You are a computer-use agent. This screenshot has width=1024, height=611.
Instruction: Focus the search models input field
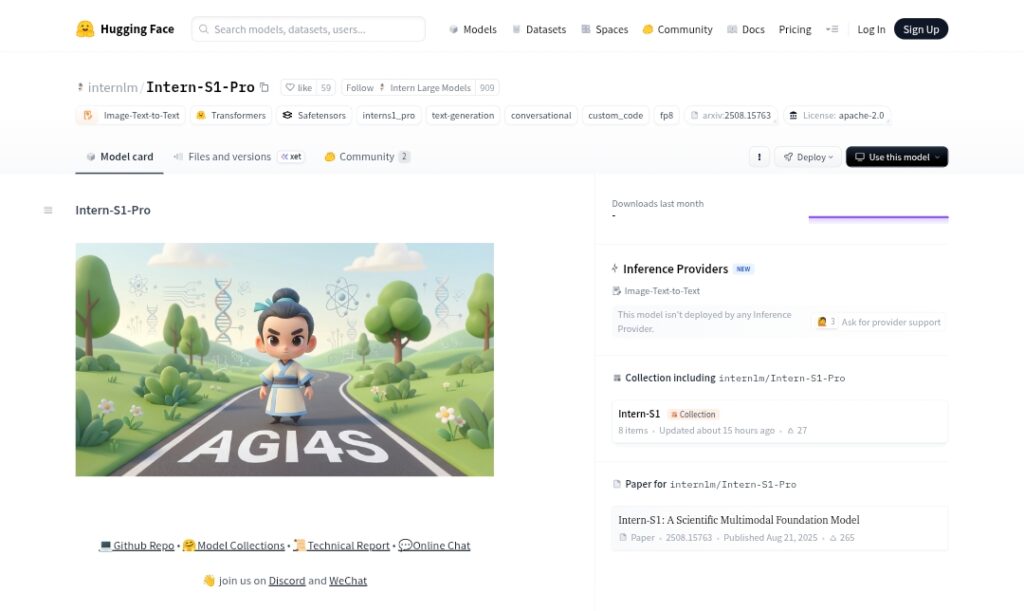[308, 30]
